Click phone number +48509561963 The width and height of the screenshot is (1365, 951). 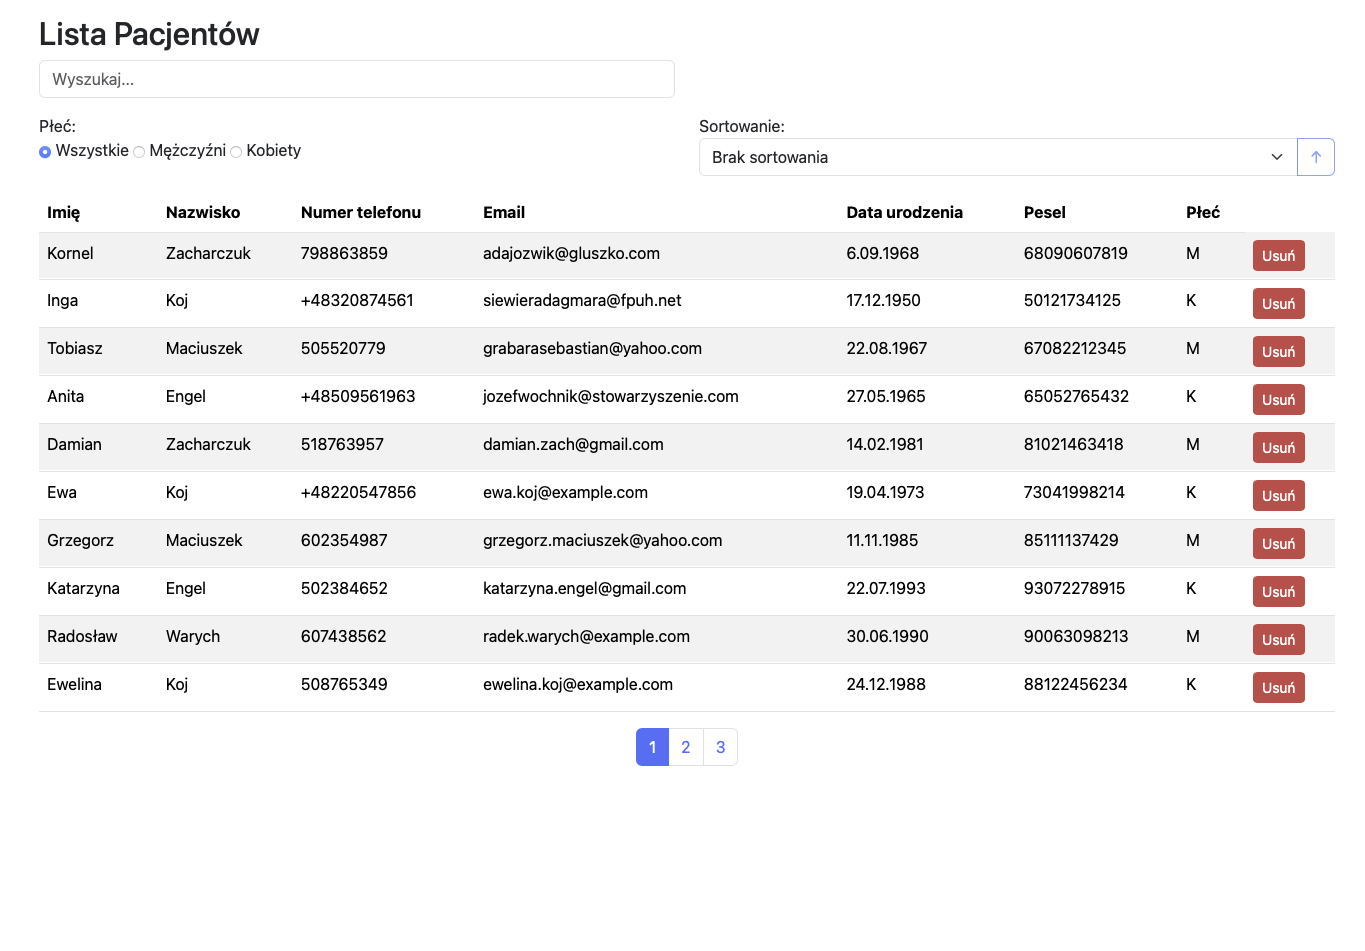click(x=358, y=396)
